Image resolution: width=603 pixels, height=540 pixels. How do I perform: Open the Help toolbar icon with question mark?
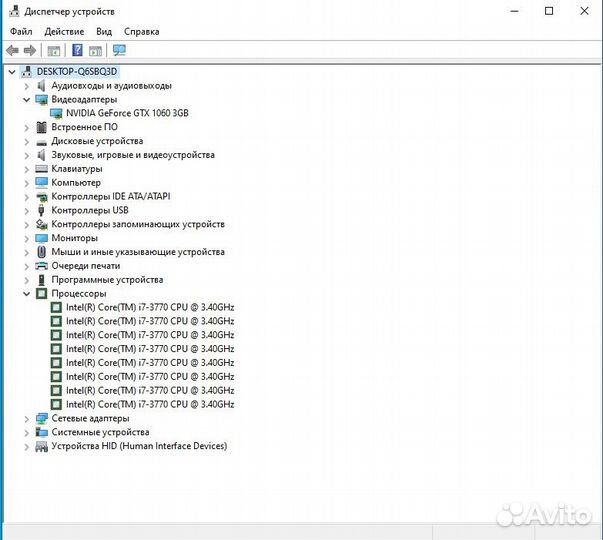[77, 50]
